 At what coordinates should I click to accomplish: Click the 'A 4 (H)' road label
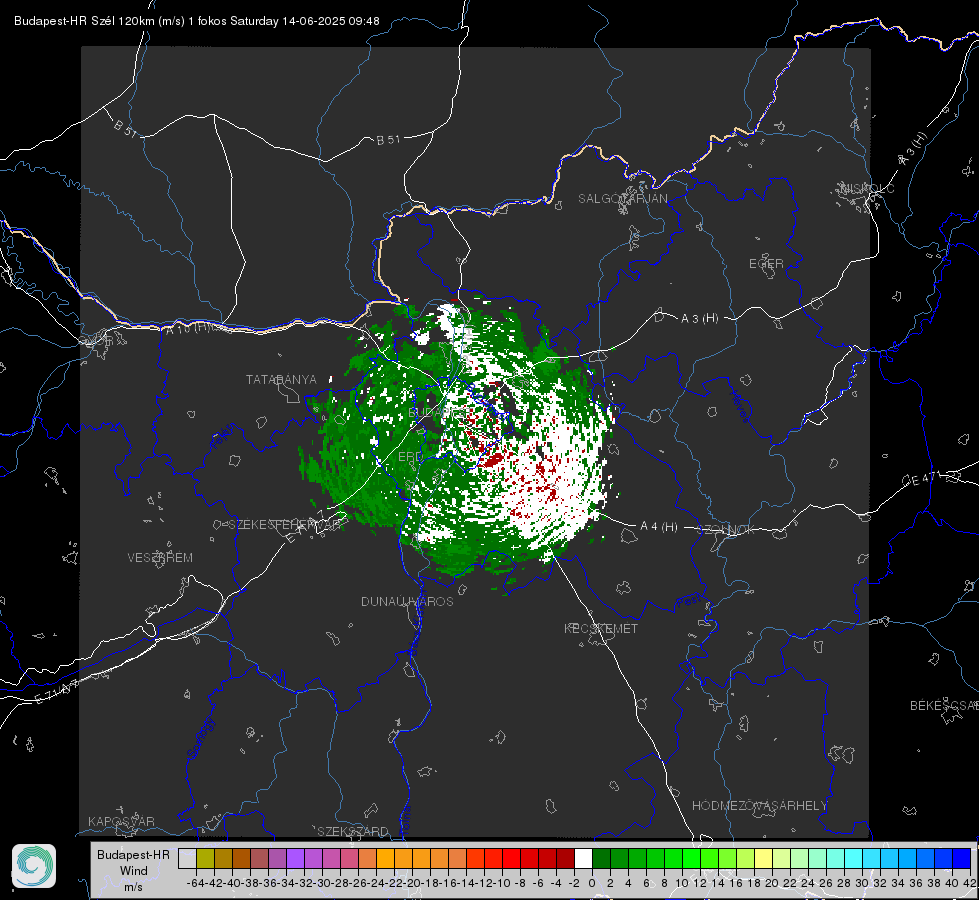(659, 527)
